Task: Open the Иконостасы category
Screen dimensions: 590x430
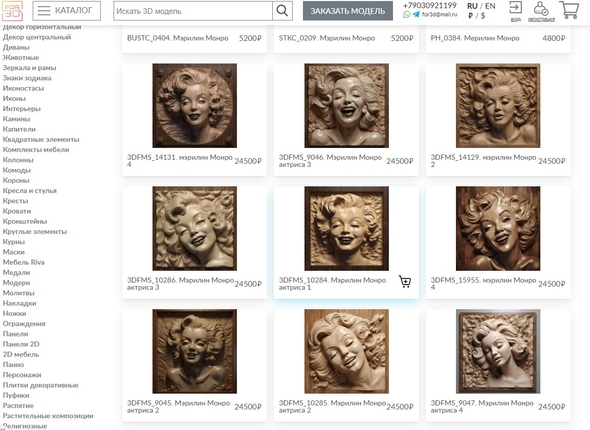Action: coord(23,88)
